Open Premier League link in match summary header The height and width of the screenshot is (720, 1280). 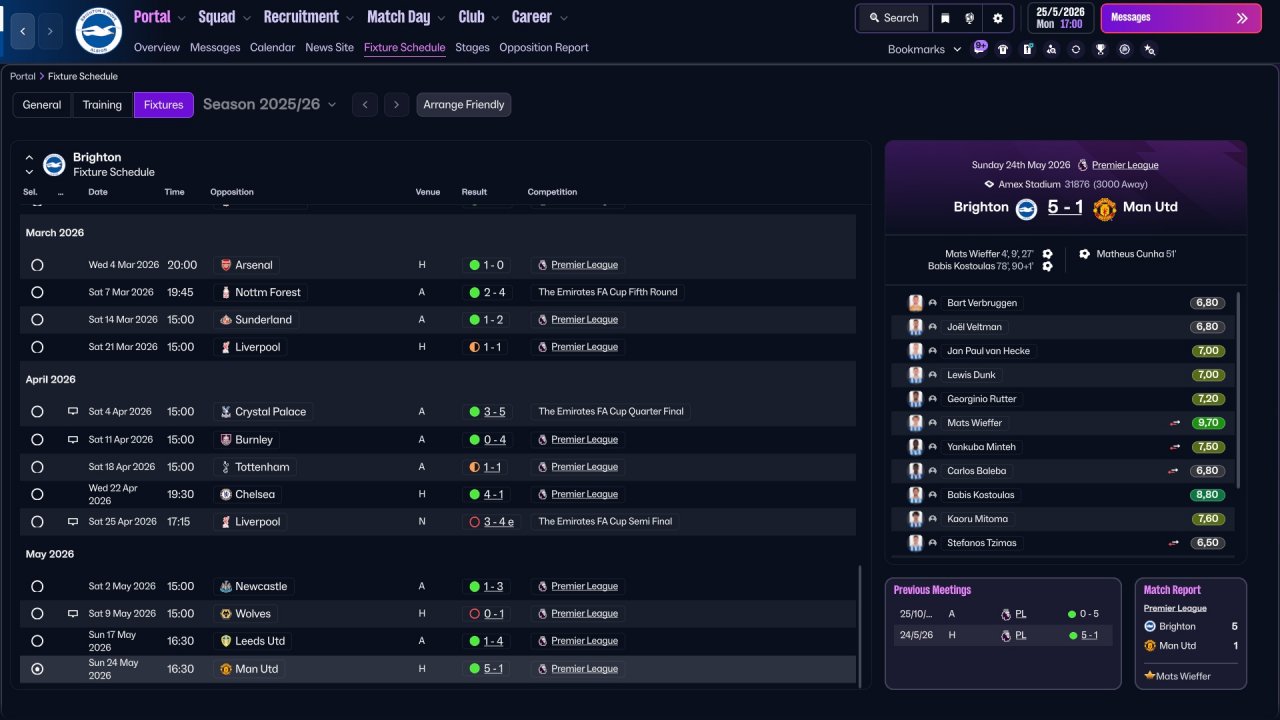1125,165
